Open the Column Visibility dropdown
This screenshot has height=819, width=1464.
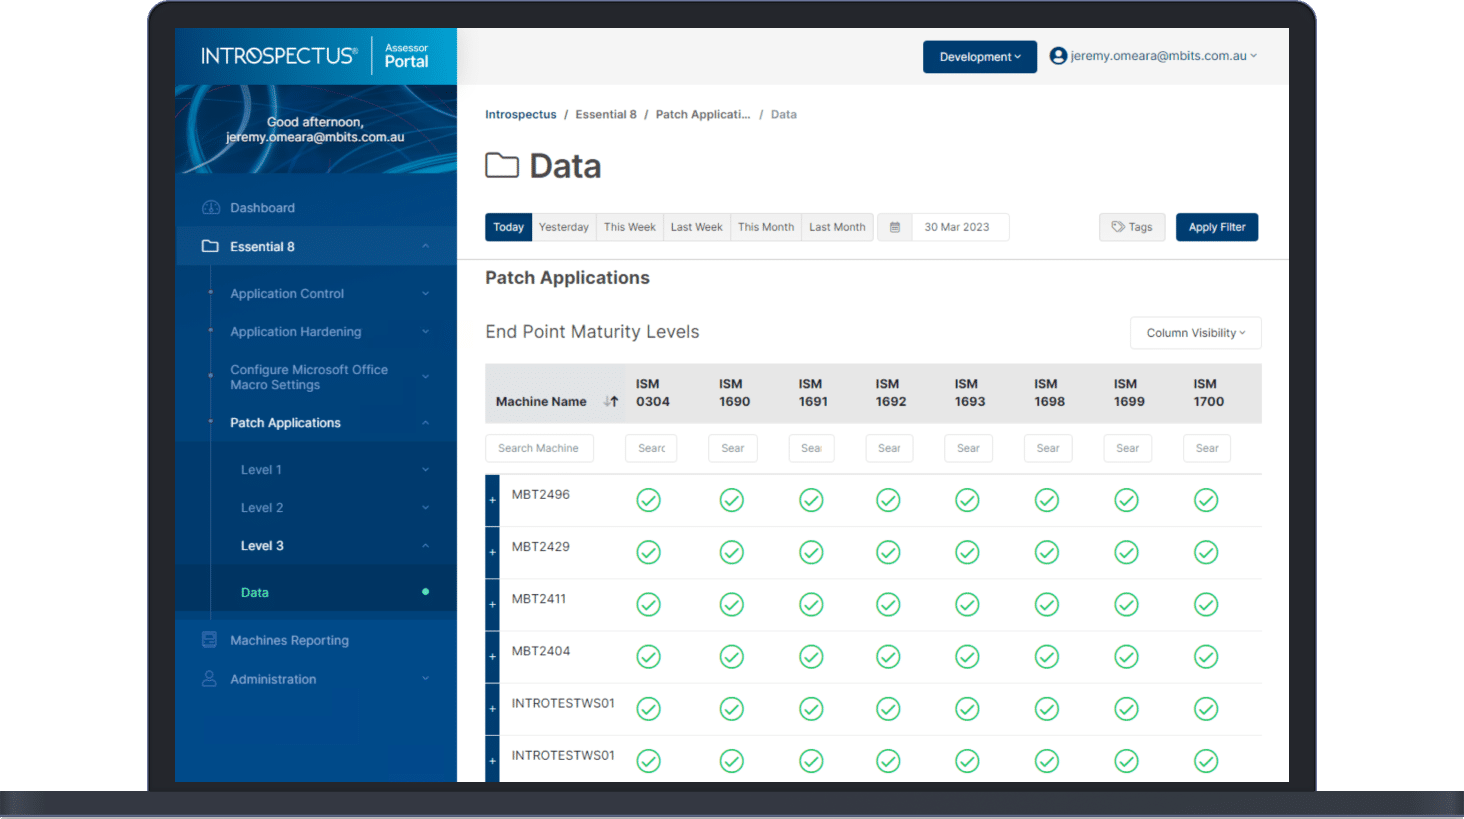[x=1195, y=333]
